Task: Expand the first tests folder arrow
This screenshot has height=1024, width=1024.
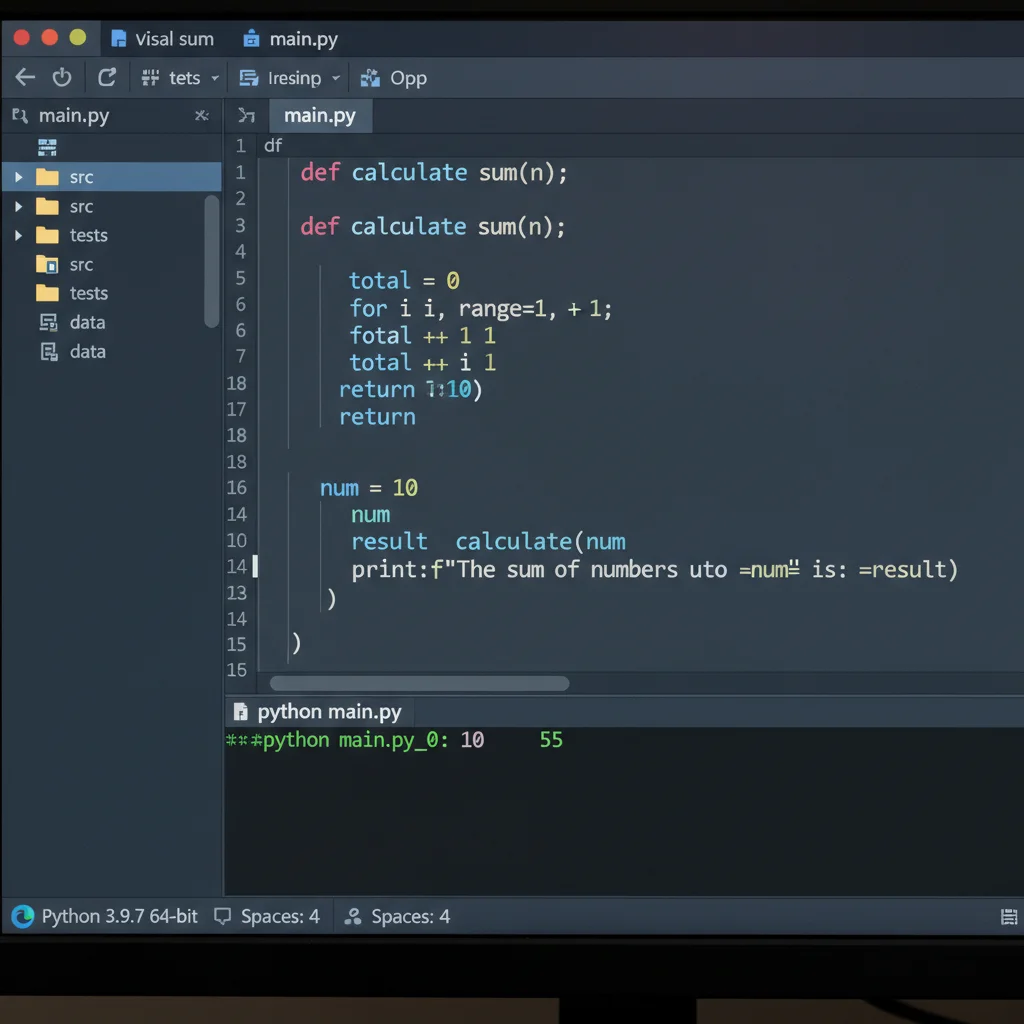Action: pyautogui.click(x=18, y=235)
